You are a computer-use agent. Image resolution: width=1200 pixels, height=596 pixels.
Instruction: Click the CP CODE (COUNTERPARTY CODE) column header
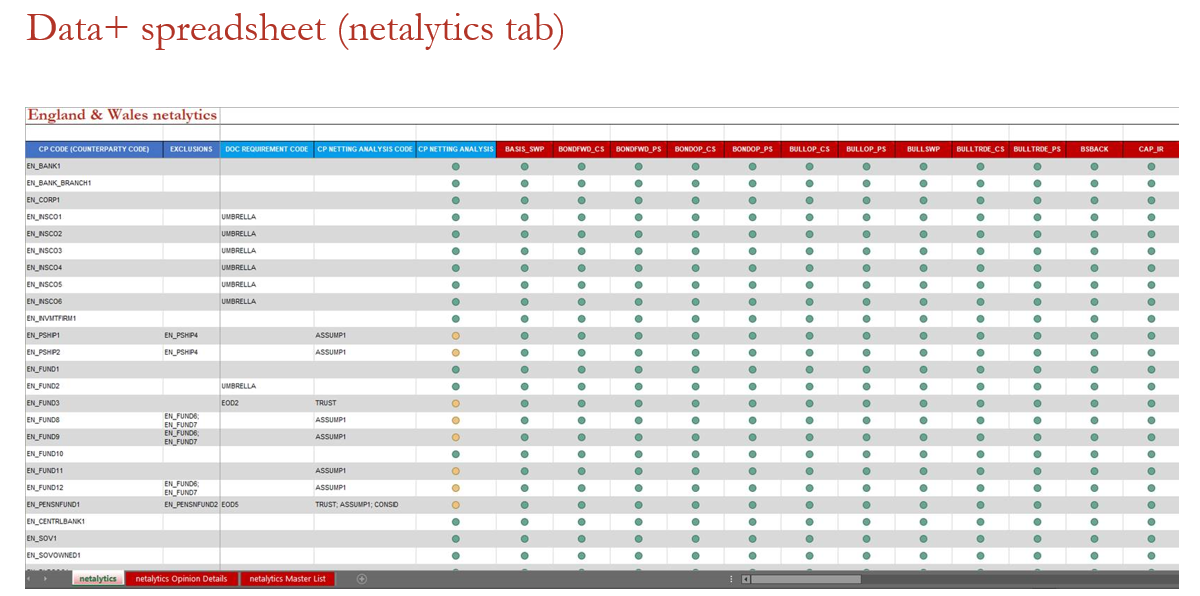click(x=94, y=149)
